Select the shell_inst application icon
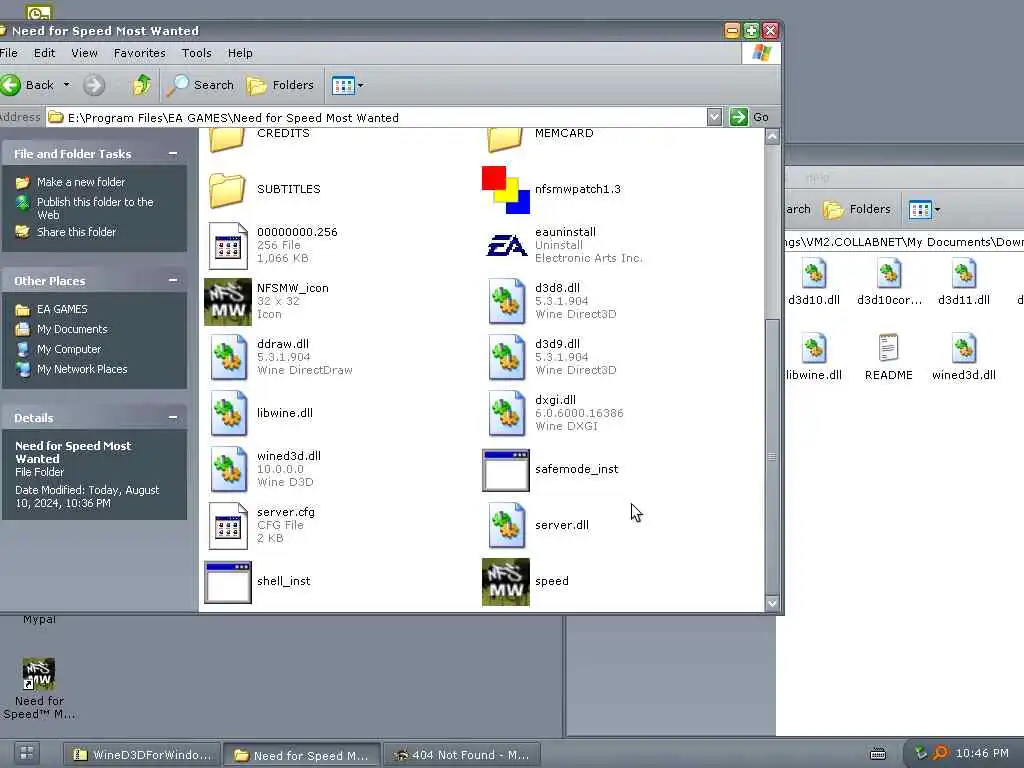Image resolution: width=1024 pixels, height=768 pixels. pos(228,582)
